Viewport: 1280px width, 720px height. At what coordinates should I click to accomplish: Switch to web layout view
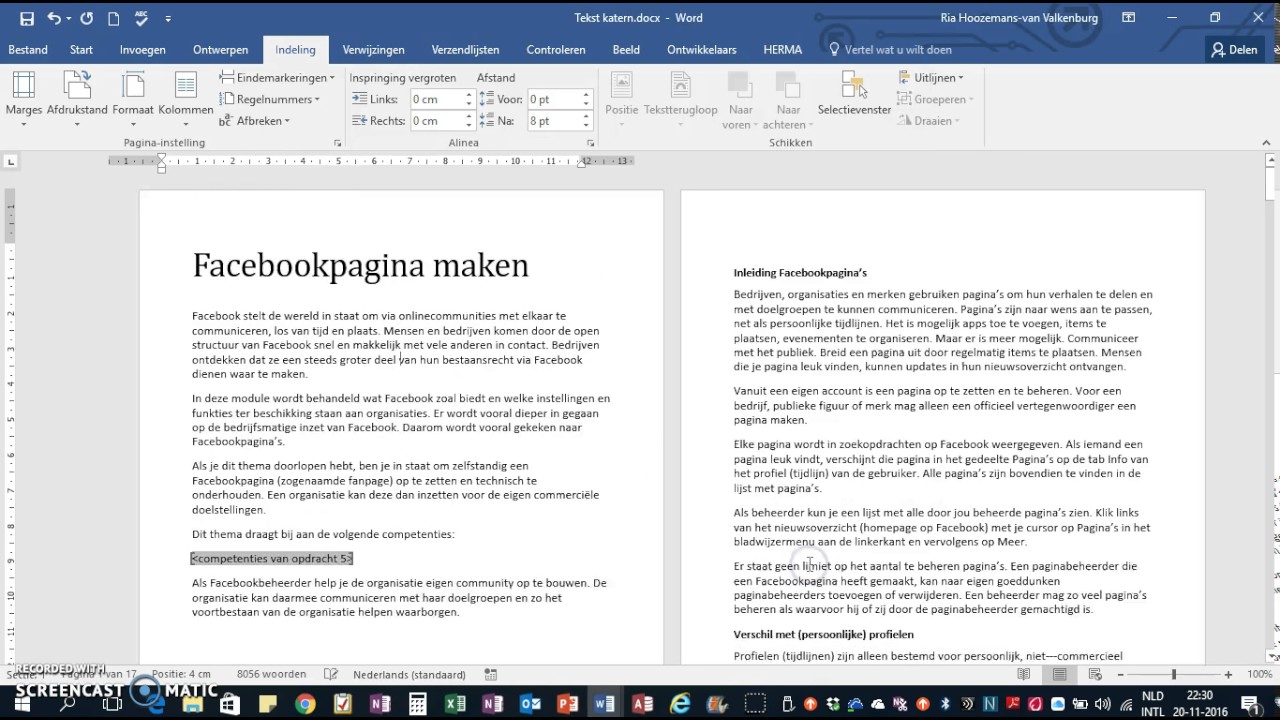(1095, 675)
